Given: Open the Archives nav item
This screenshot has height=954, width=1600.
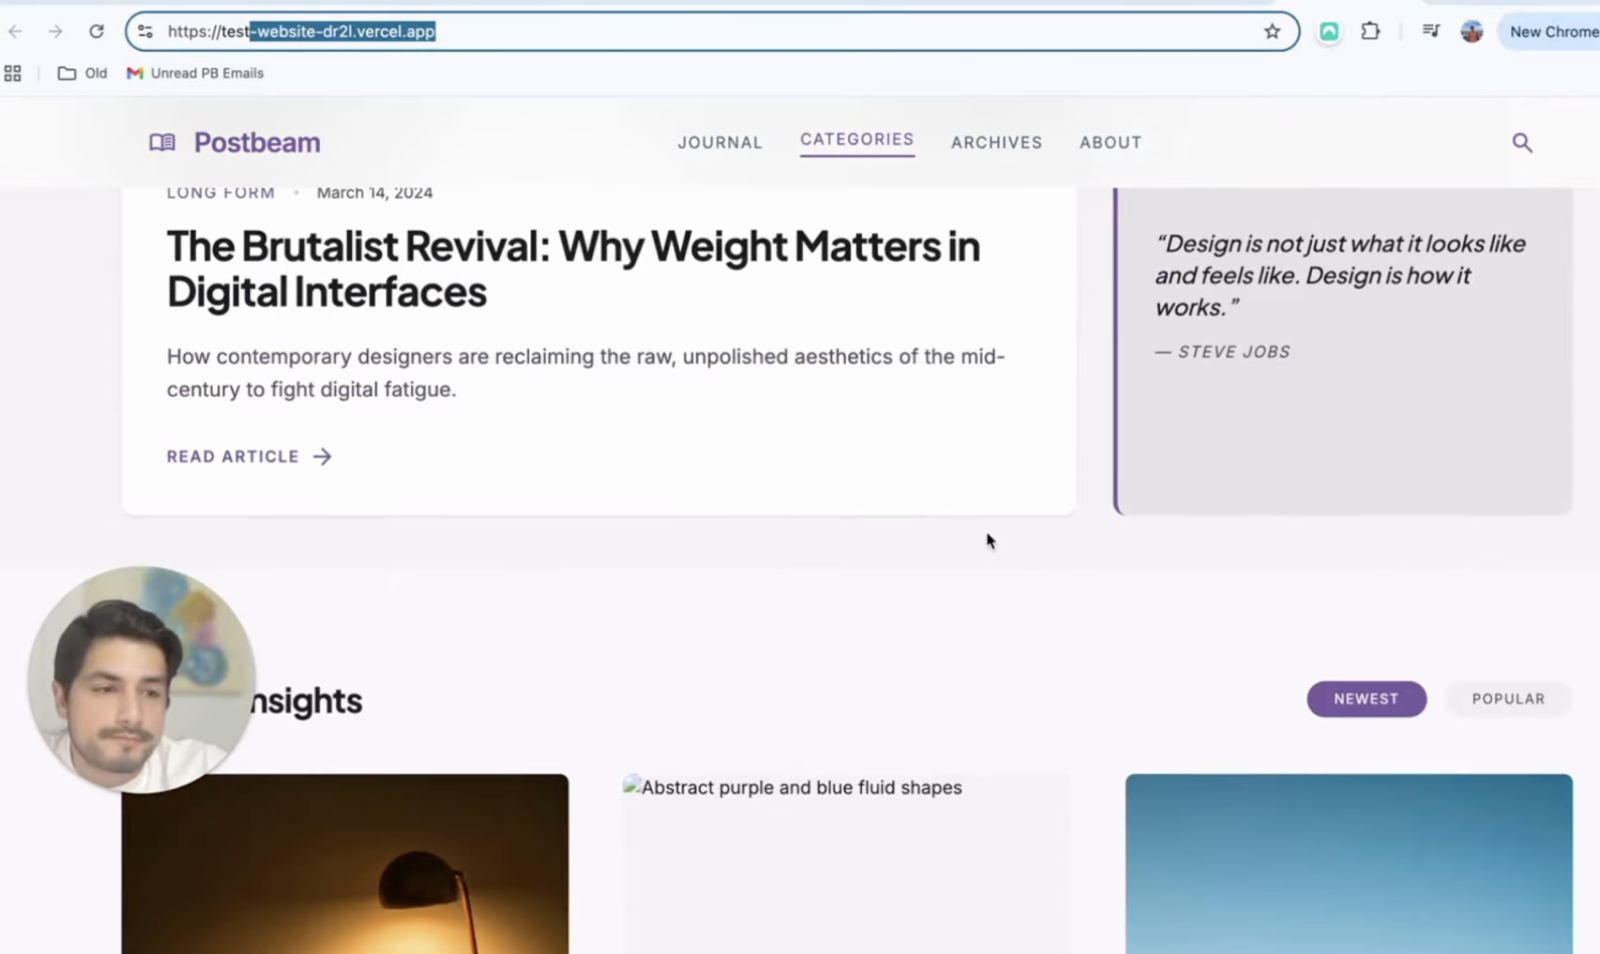Looking at the screenshot, I should pyautogui.click(x=996, y=143).
